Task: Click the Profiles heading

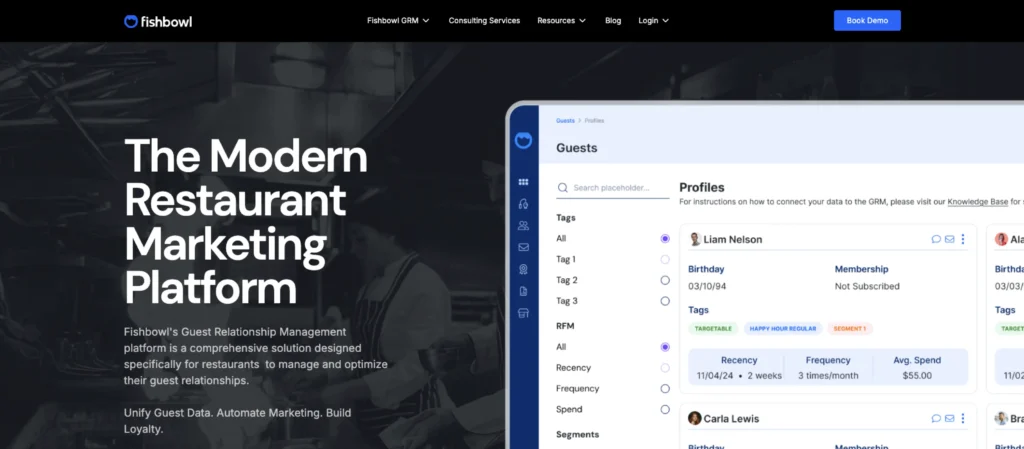Action: click(x=702, y=188)
